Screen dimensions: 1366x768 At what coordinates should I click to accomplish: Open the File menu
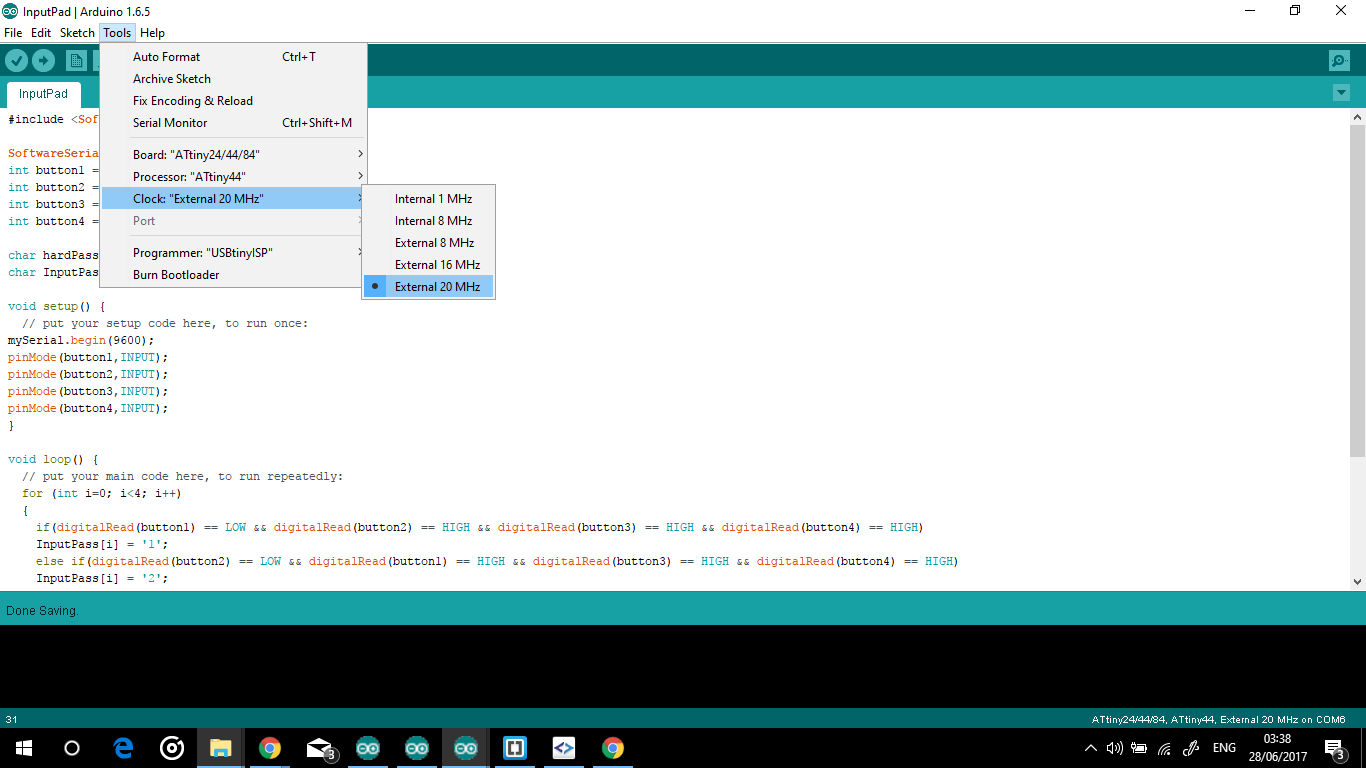(13, 33)
